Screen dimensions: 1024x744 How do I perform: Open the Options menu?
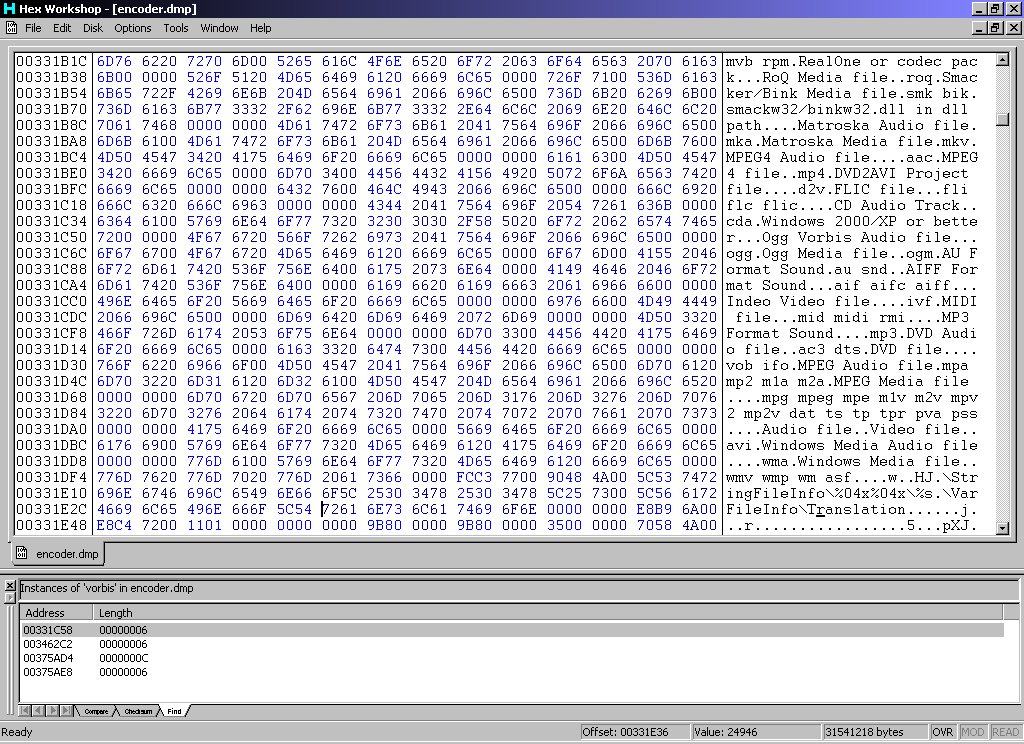[133, 28]
